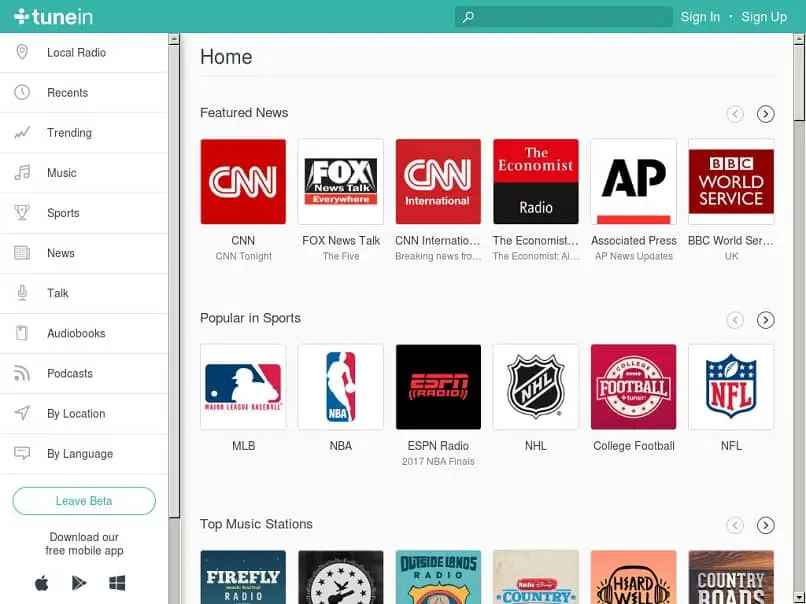Click the Sign In link
The image size is (806, 604).
tap(700, 17)
